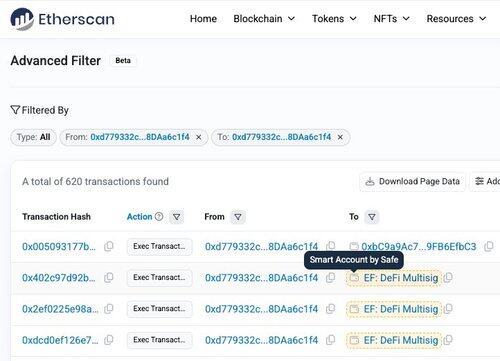This screenshot has width=500, height=361.
Task: Click the Etherscan logo icon
Action: point(22,19)
